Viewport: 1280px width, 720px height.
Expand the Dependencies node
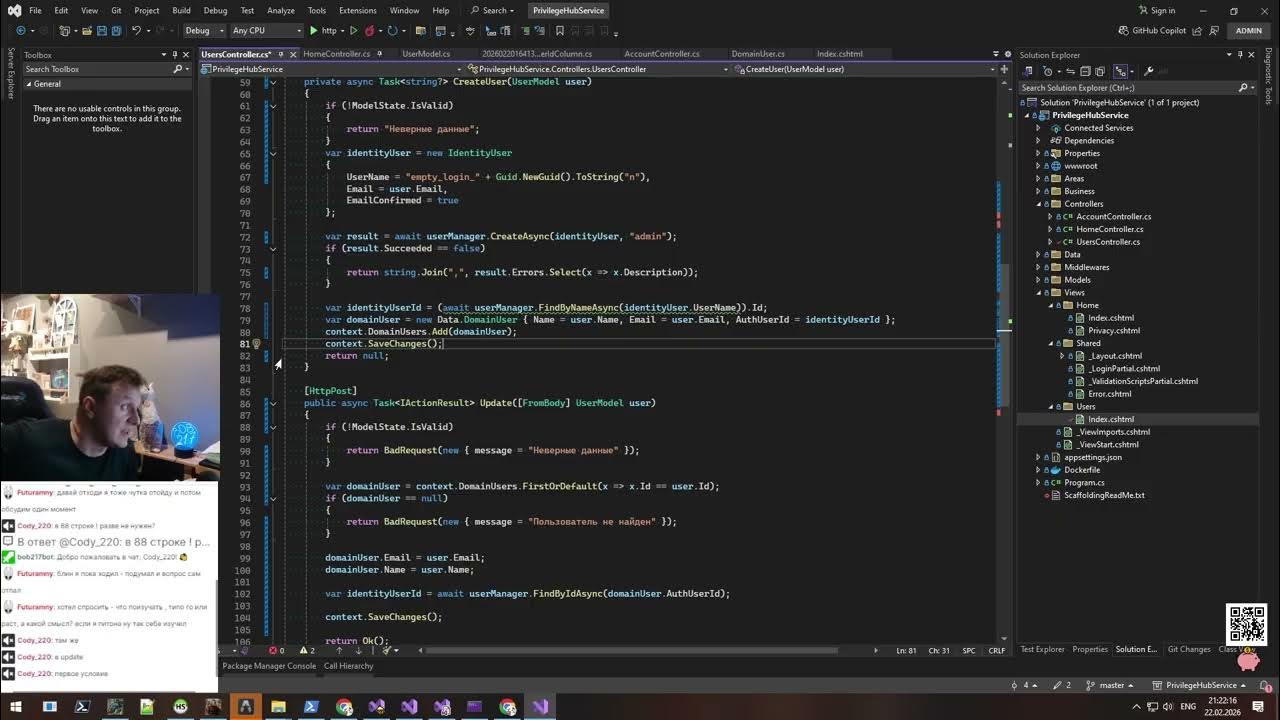pos(1037,141)
